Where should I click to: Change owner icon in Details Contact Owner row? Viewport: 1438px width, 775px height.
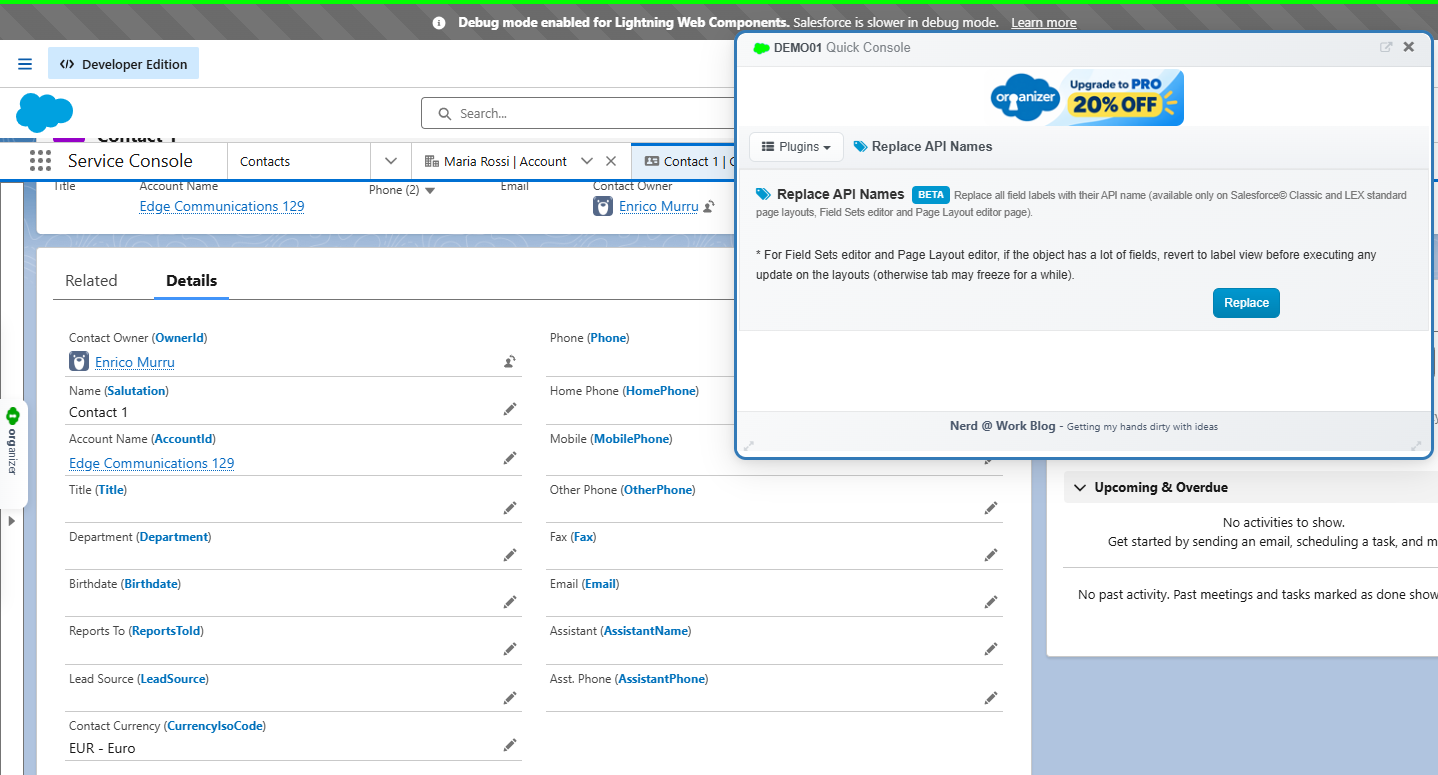510,362
